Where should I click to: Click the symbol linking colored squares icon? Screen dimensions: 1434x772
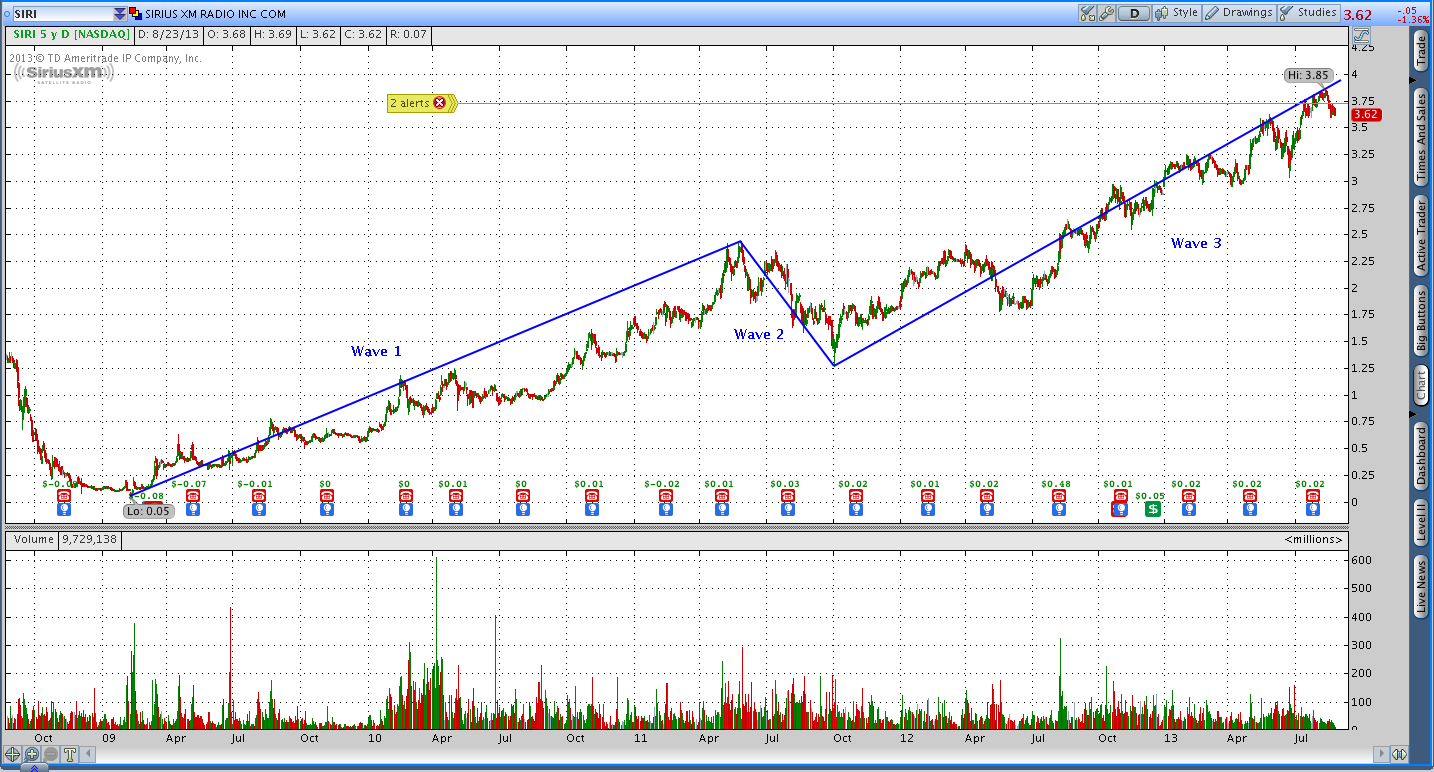coord(136,14)
